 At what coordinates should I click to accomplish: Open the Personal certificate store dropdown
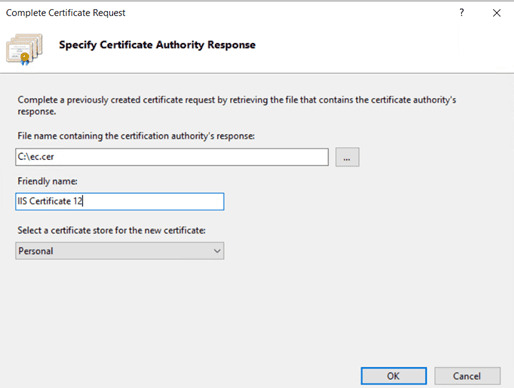click(x=120, y=251)
